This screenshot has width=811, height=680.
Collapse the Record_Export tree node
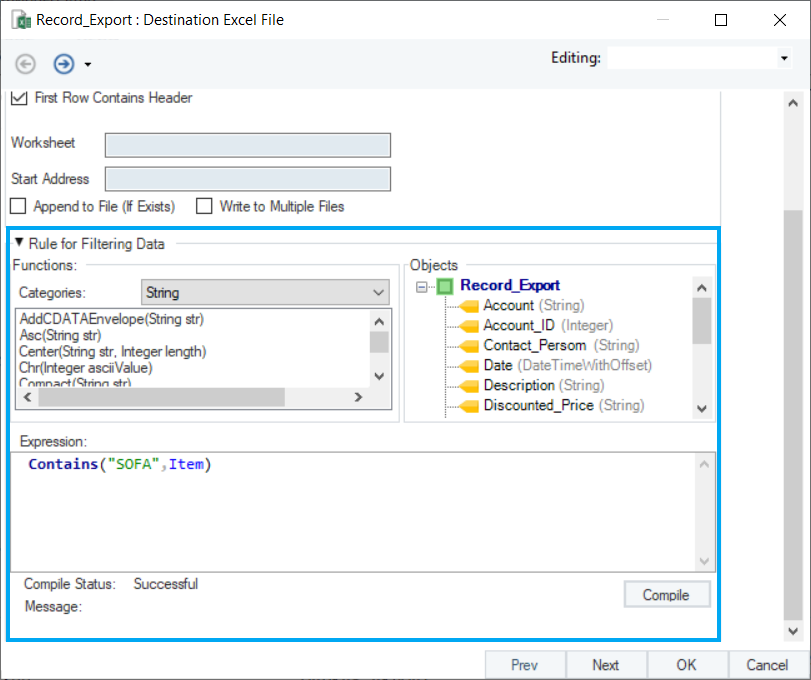pos(422,286)
